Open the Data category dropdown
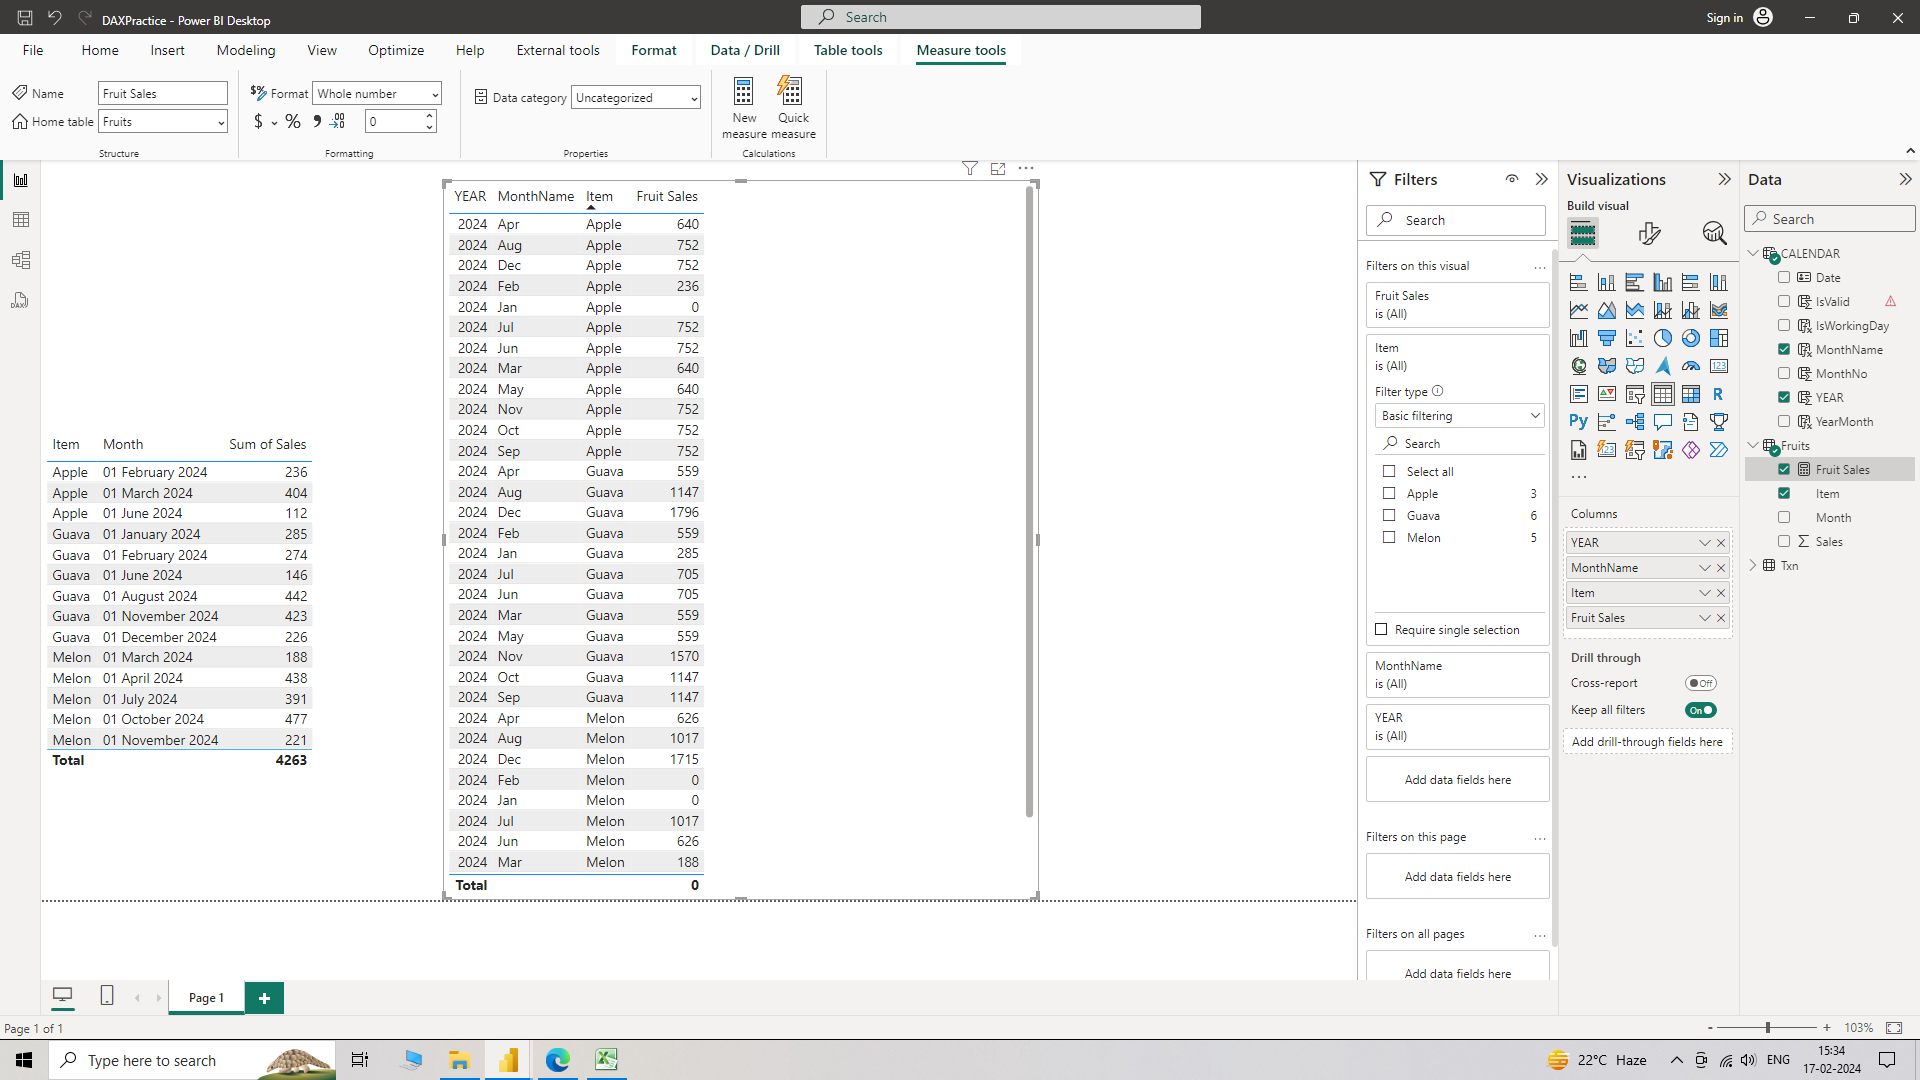The height and width of the screenshot is (1080, 1920). tap(636, 97)
